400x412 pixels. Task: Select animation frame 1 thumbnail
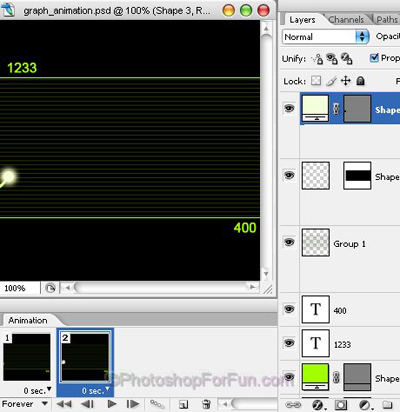(27, 357)
